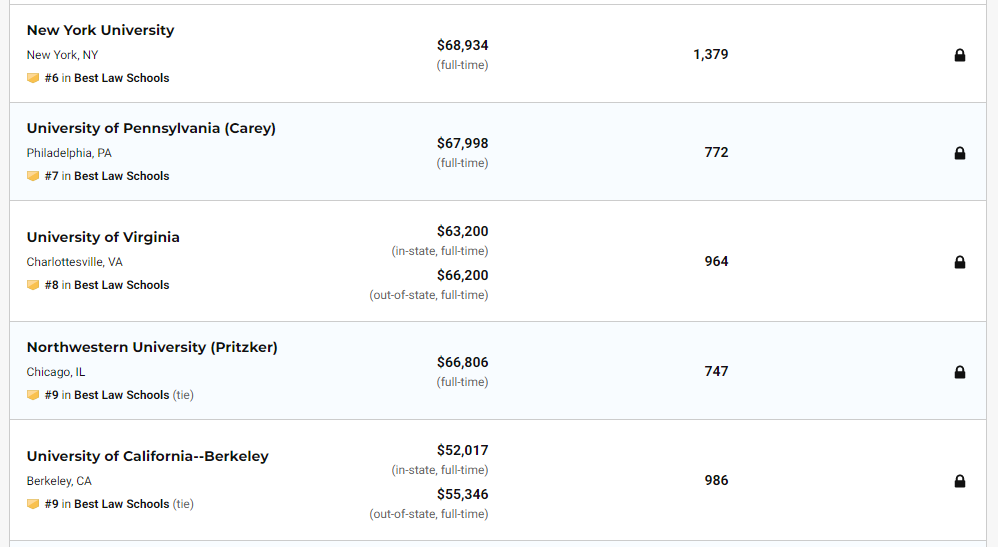Click the ranking badge icon under UC Berkeley
The width and height of the screenshot is (998, 547).
[x=33, y=504]
